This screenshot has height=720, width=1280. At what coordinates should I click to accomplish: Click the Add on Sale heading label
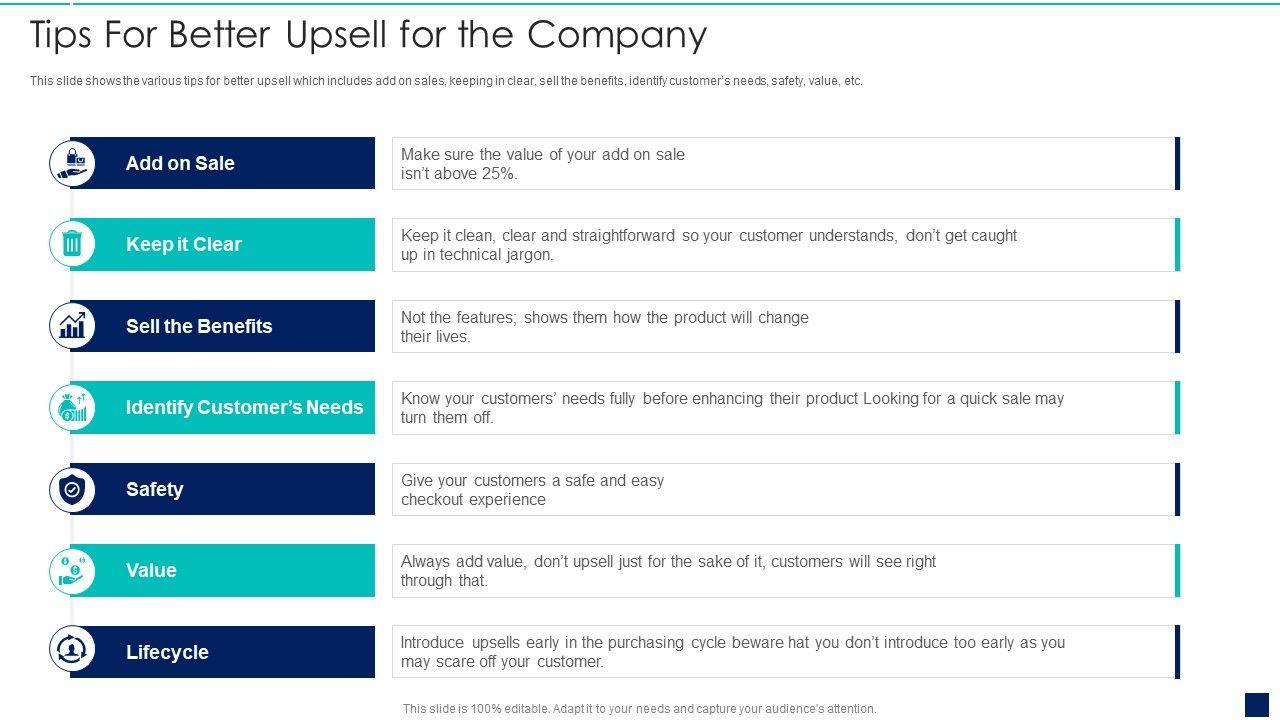(180, 163)
